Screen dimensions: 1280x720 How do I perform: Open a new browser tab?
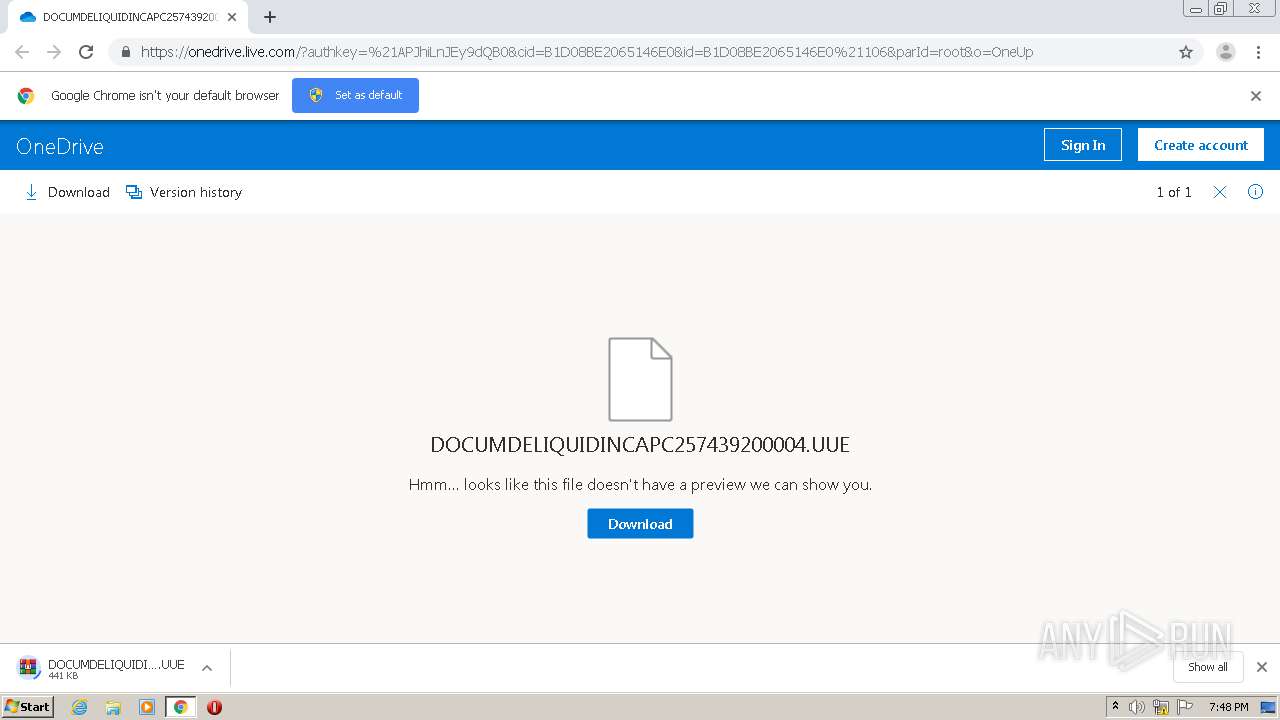pos(270,17)
